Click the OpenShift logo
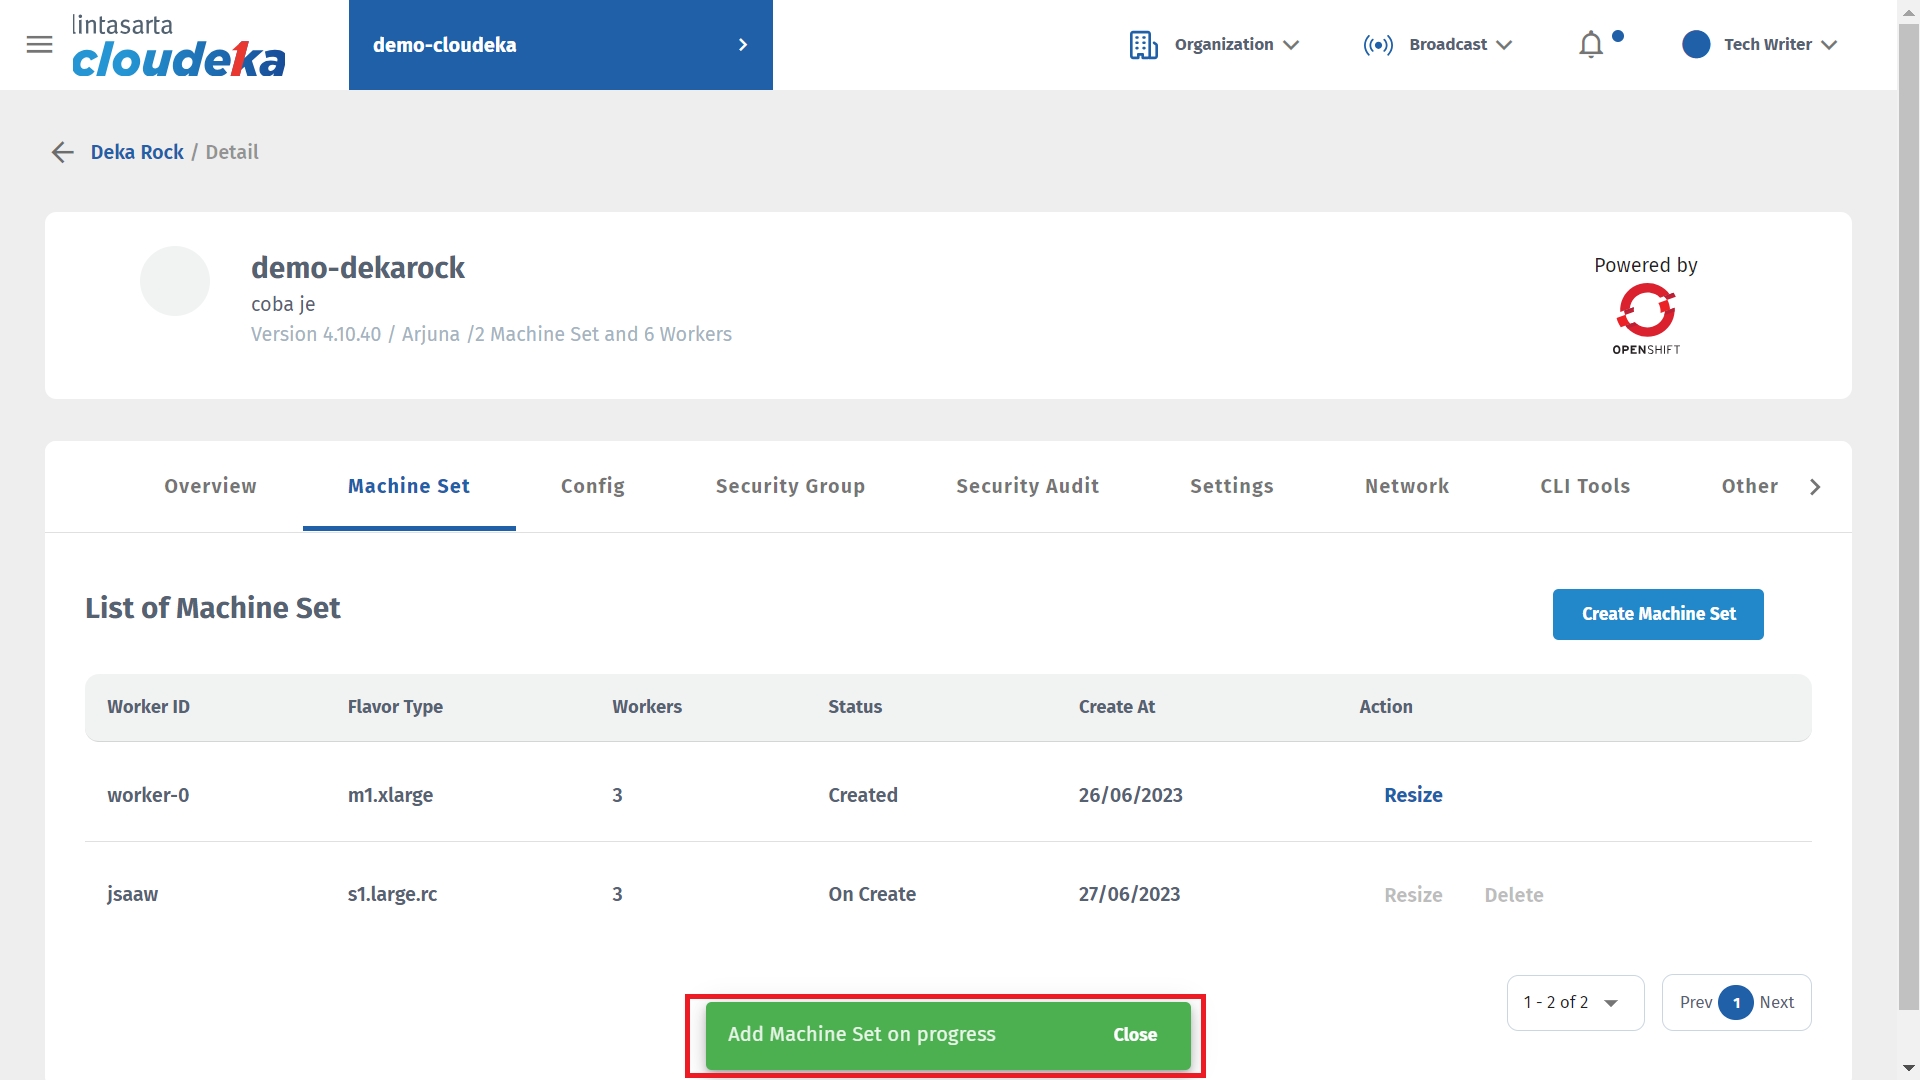The width and height of the screenshot is (1920, 1080). click(x=1645, y=318)
